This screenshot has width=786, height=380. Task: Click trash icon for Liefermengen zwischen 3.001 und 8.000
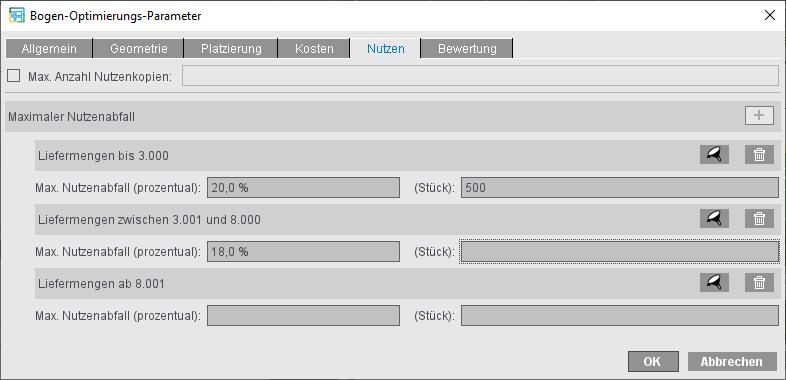point(759,219)
